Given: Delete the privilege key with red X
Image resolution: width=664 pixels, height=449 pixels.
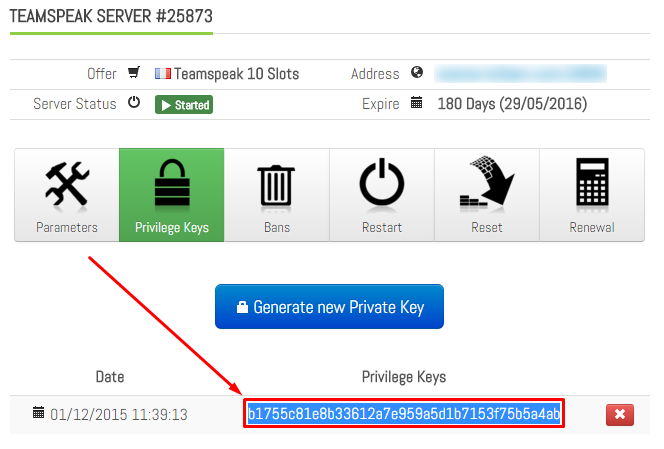Looking at the screenshot, I should tap(620, 414).
